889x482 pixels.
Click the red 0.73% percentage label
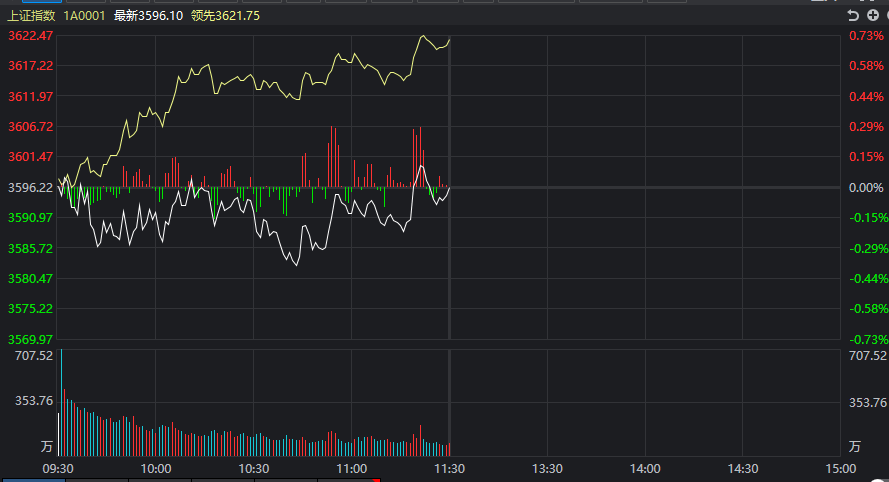coord(866,36)
